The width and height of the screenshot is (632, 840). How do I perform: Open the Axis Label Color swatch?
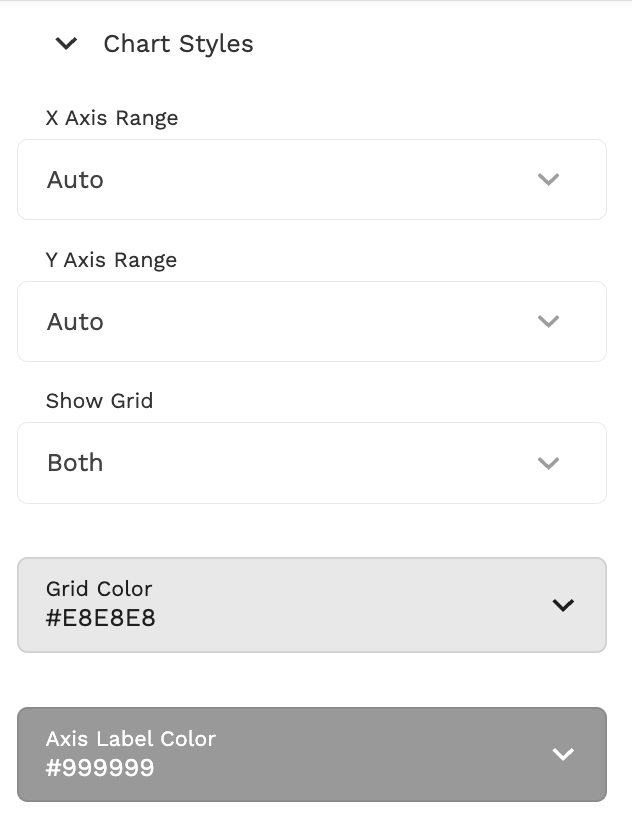click(311, 755)
